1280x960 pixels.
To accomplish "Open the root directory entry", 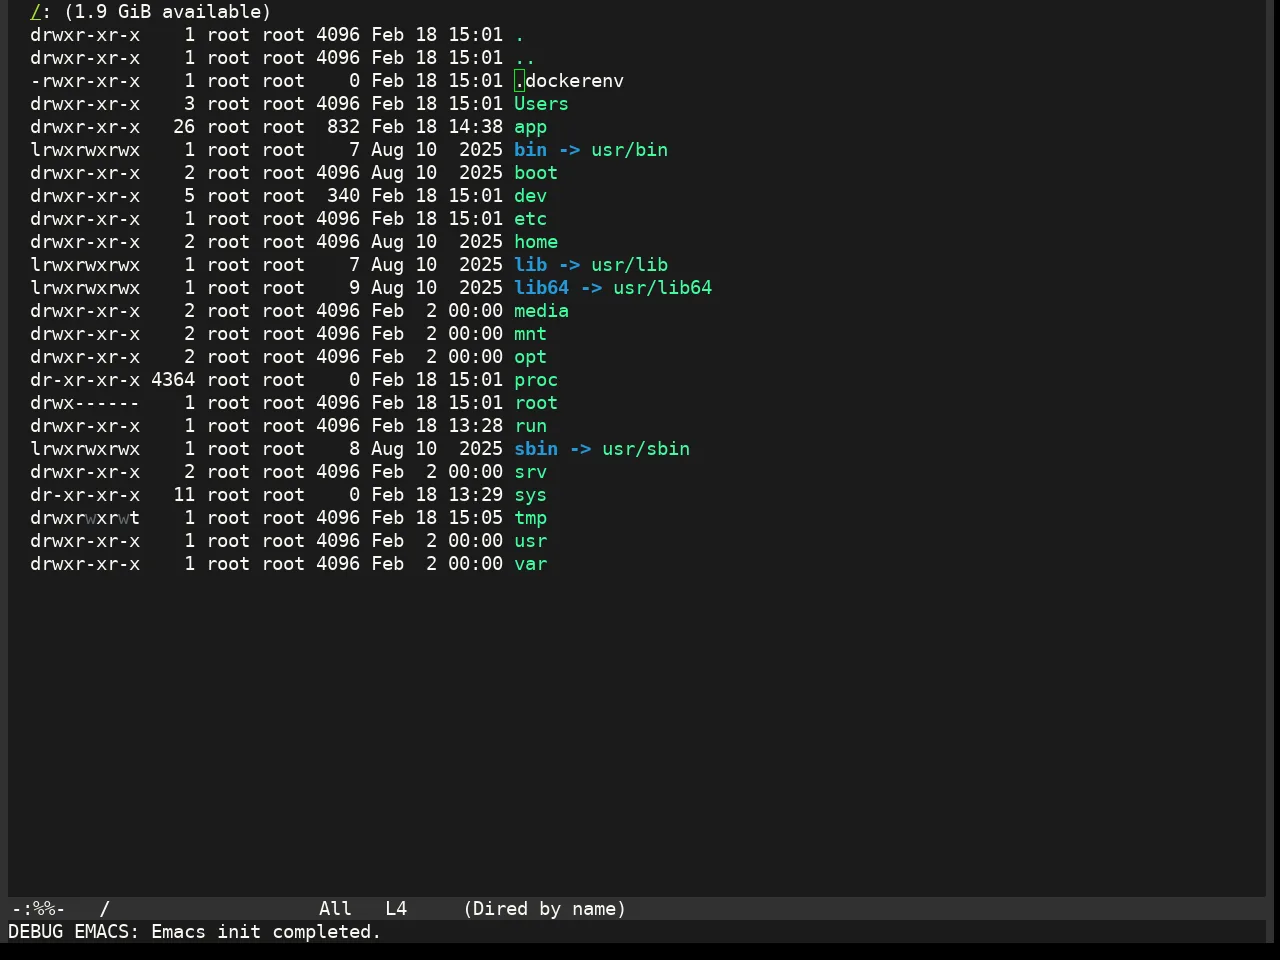I will pyautogui.click(x=536, y=403).
